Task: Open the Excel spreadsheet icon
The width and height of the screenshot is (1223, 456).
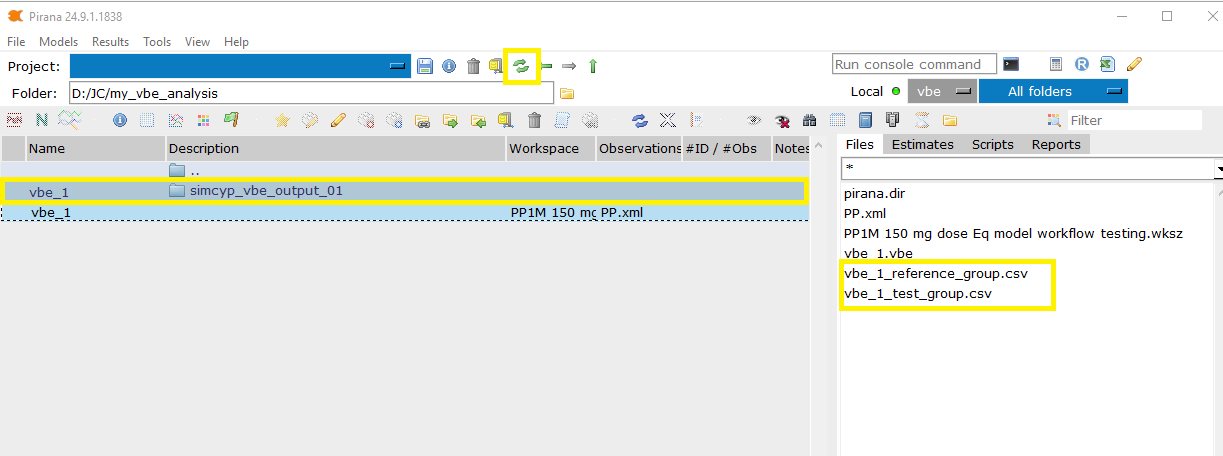Action: pos(1107,64)
